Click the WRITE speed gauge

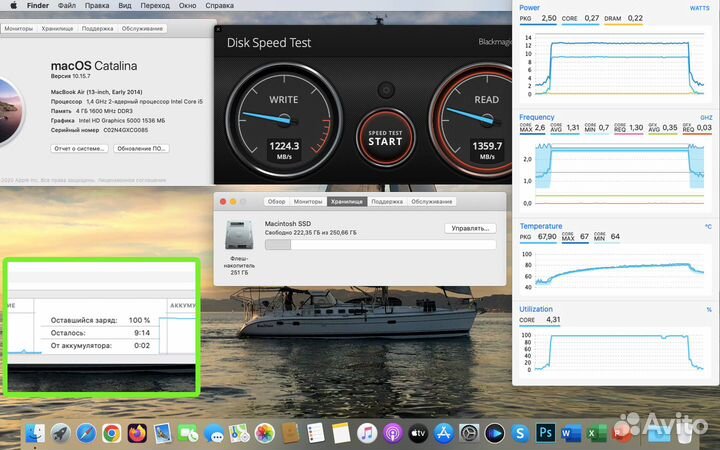(284, 120)
